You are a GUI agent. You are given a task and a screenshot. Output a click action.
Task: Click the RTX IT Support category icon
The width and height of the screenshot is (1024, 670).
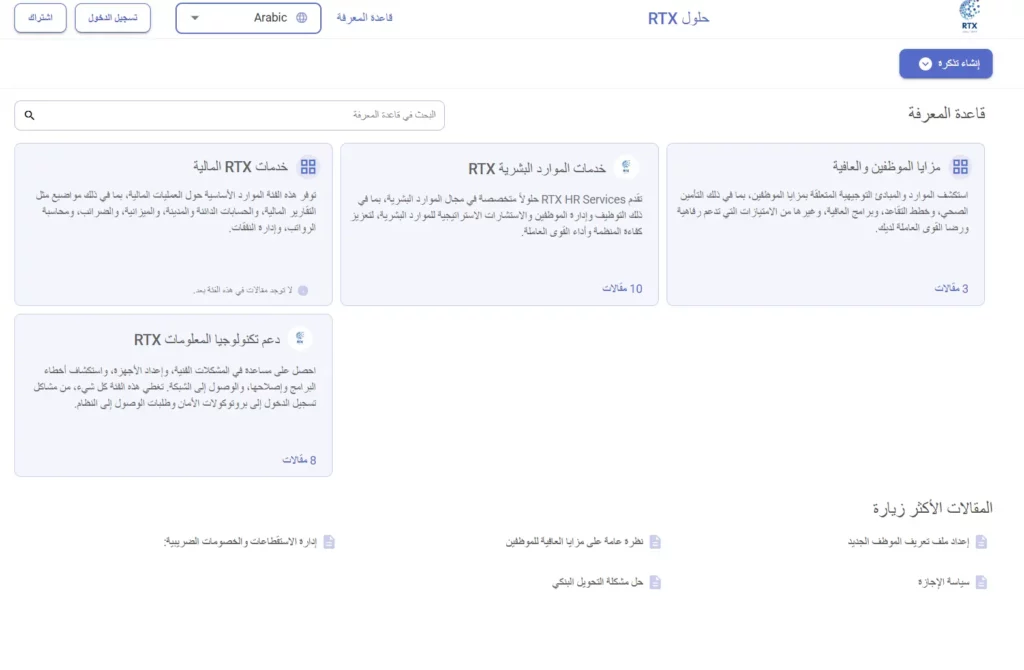pyautogui.click(x=301, y=339)
